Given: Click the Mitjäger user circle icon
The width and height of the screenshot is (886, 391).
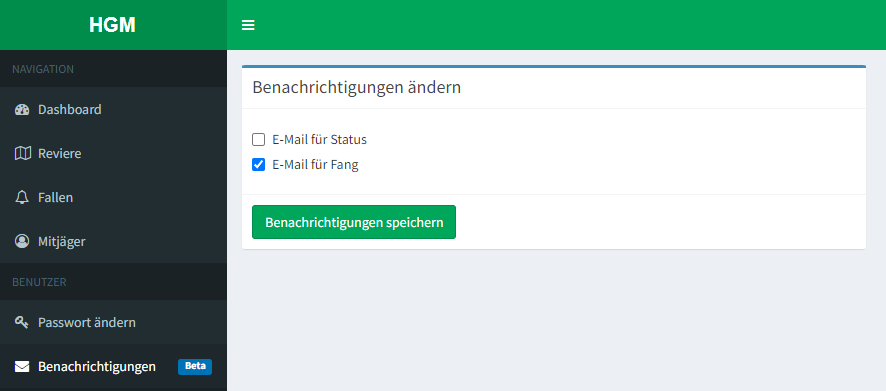Looking at the screenshot, I should [22, 241].
